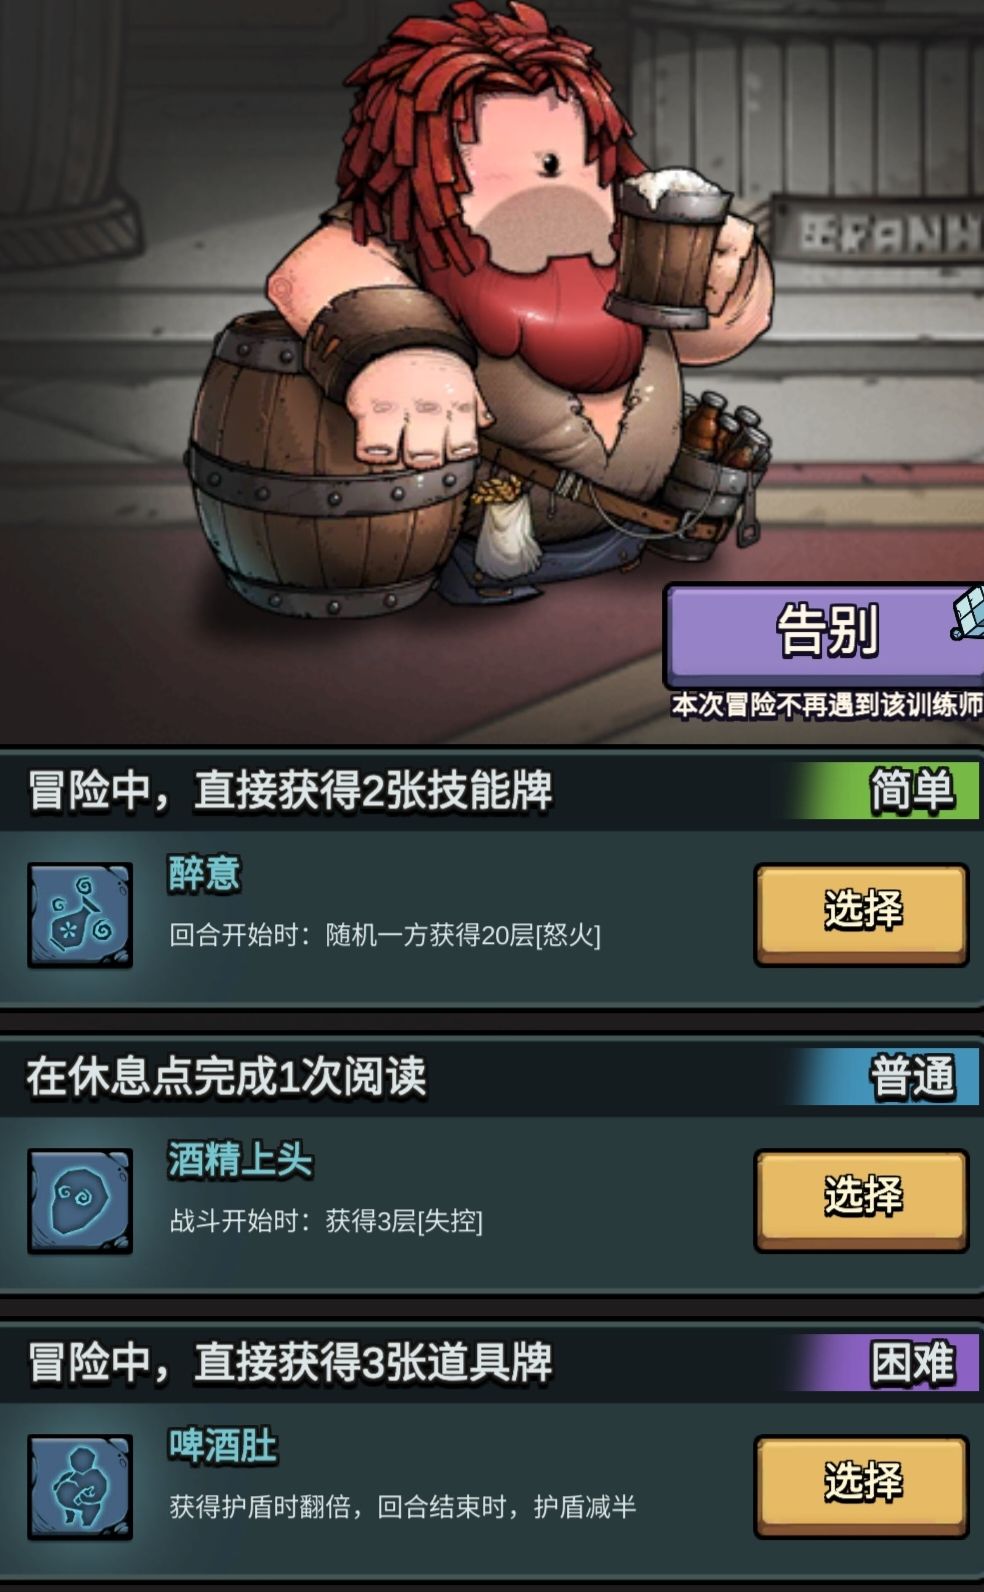Open the 酒精上头 skill title
This screenshot has height=1592, width=984.
coord(240,1160)
